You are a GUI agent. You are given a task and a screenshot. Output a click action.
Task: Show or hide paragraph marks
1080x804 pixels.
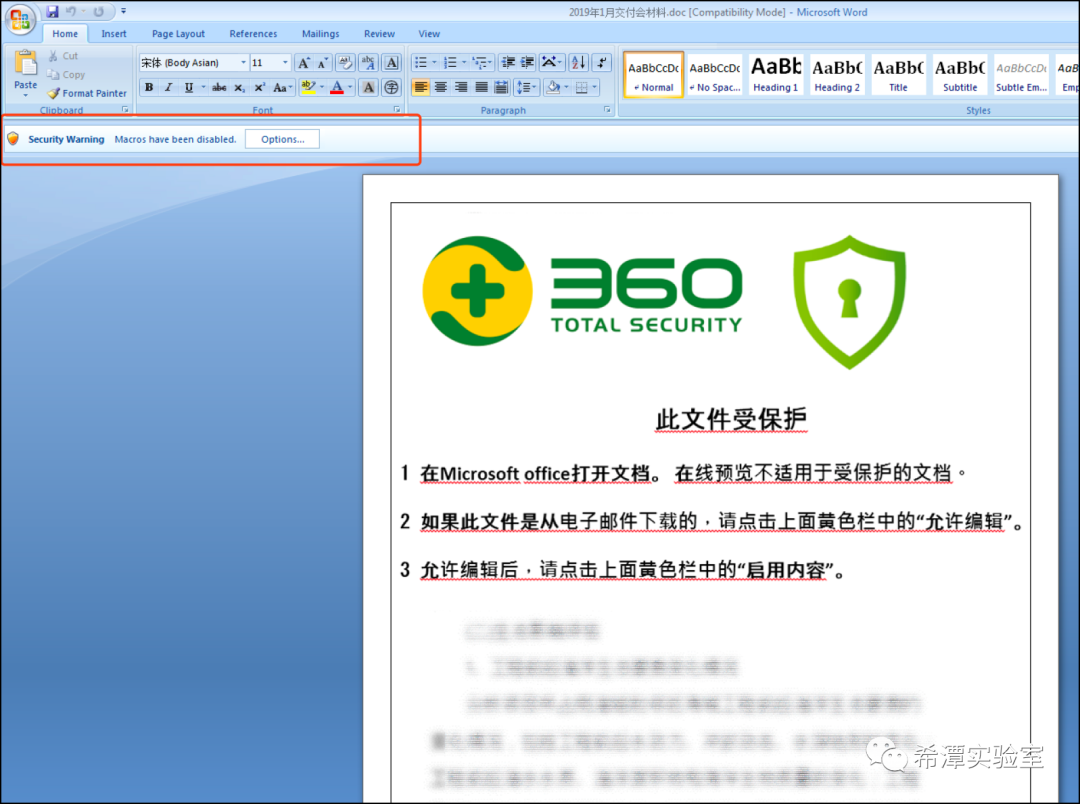click(x=602, y=63)
